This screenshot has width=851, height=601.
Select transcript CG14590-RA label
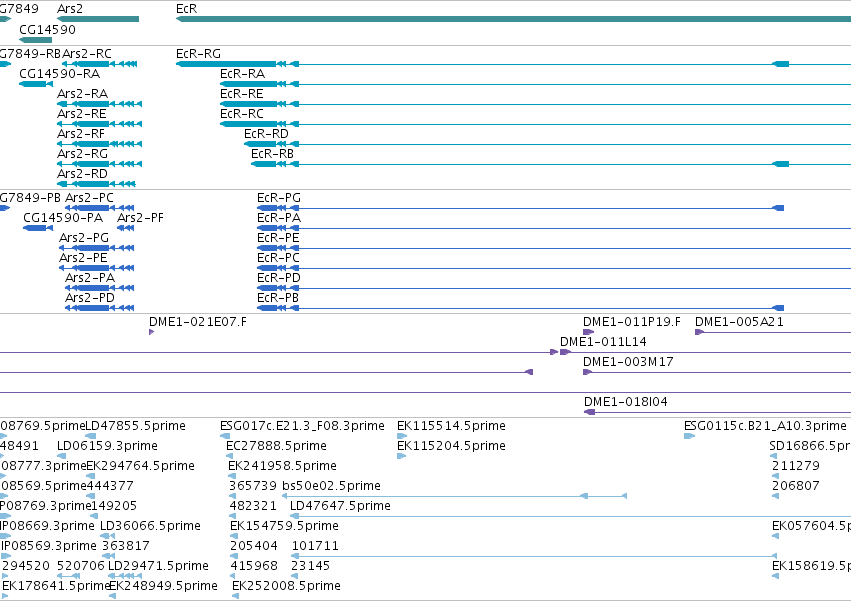coord(59,74)
